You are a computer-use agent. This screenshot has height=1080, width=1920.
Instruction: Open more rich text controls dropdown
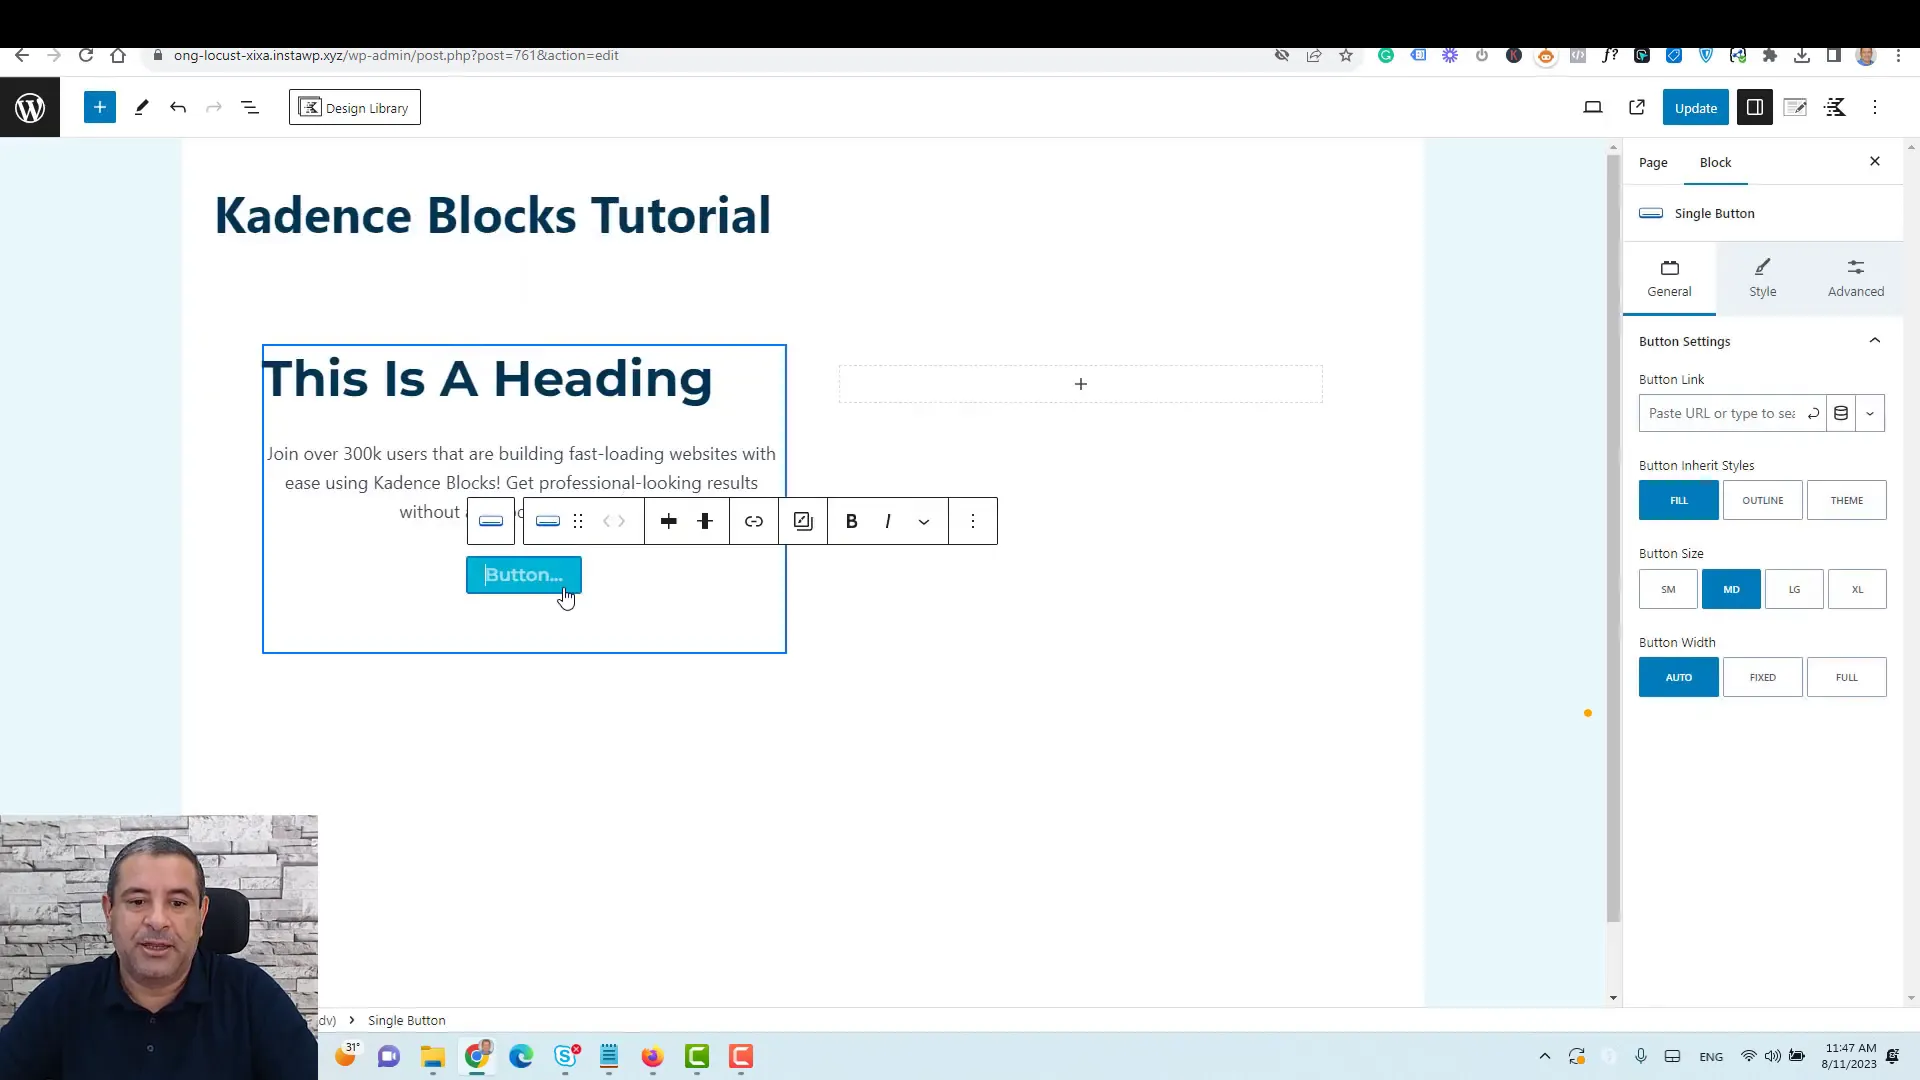pos(924,521)
